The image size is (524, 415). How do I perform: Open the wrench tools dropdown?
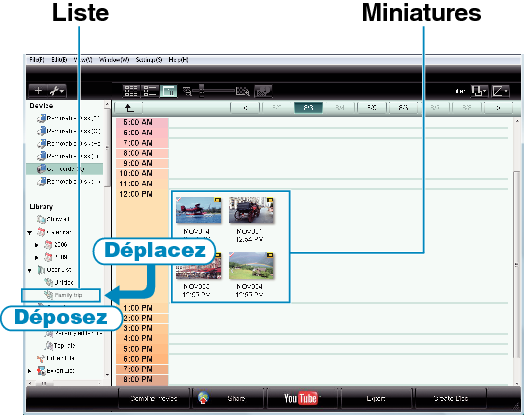tap(57, 91)
